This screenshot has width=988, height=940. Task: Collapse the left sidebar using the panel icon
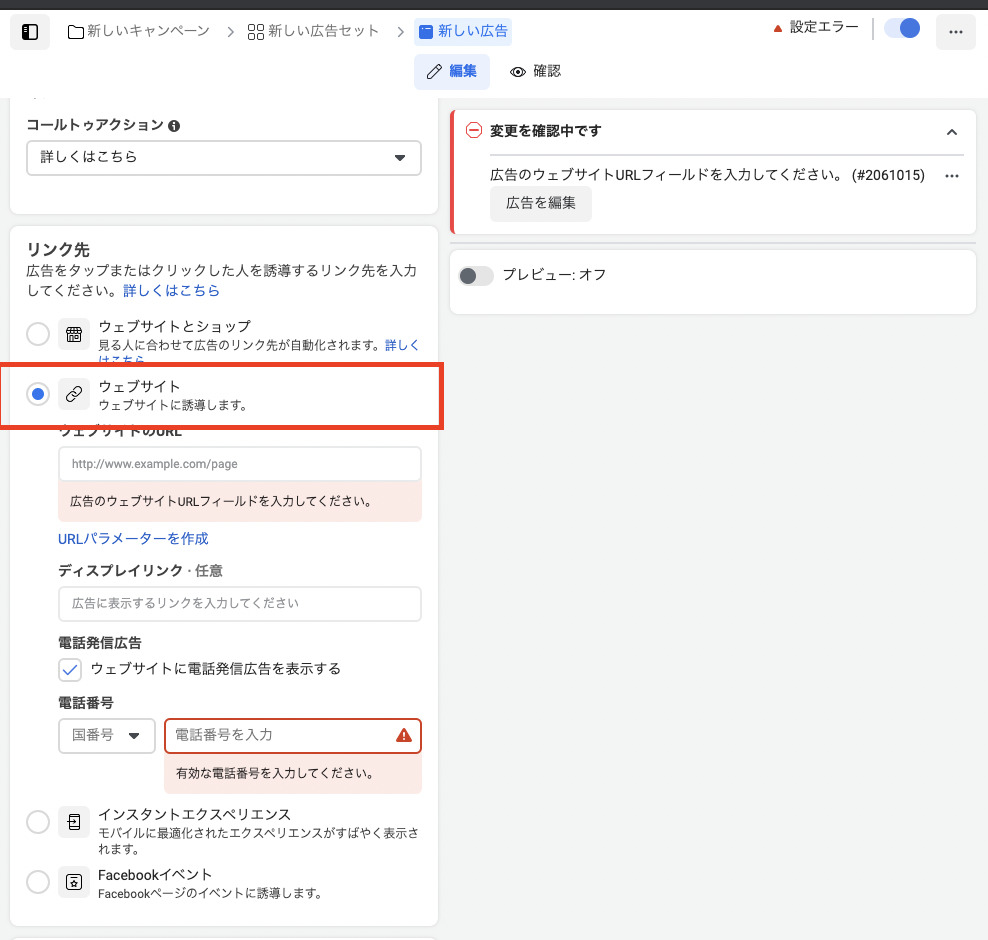pyautogui.click(x=29, y=31)
